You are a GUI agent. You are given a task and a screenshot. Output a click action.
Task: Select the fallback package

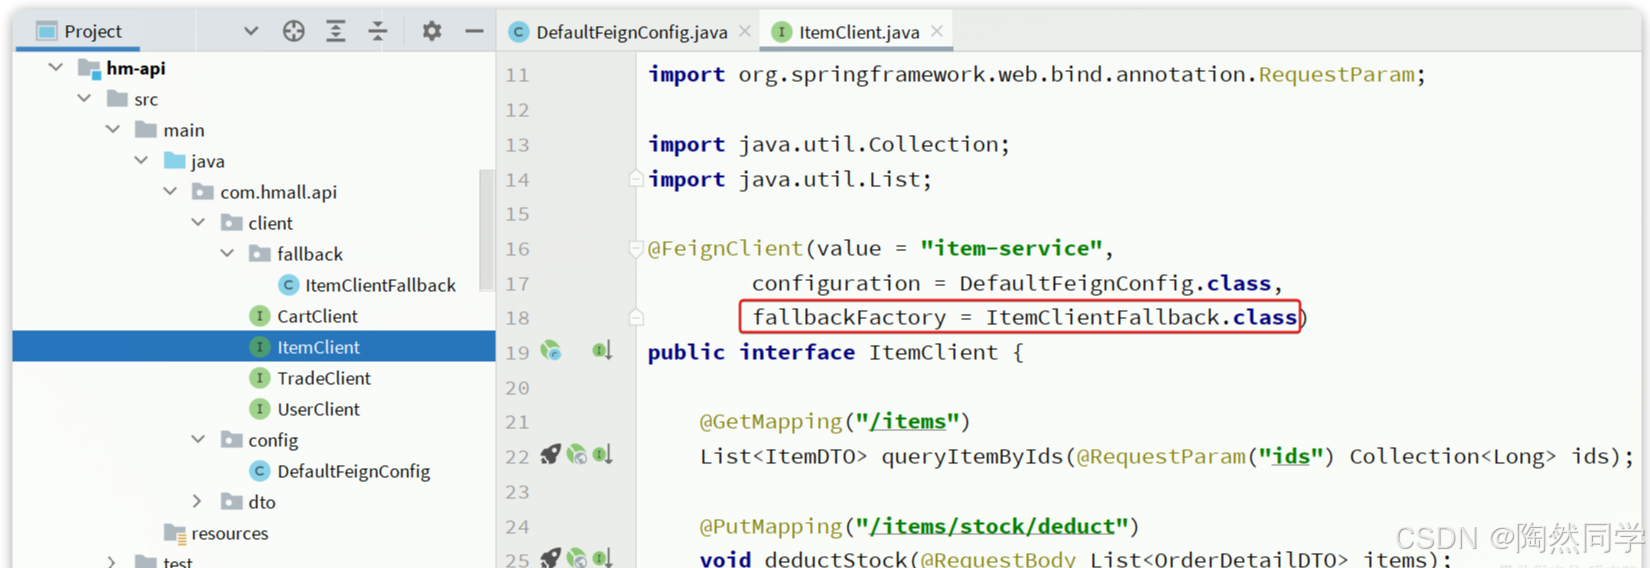click(x=310, y=254)
